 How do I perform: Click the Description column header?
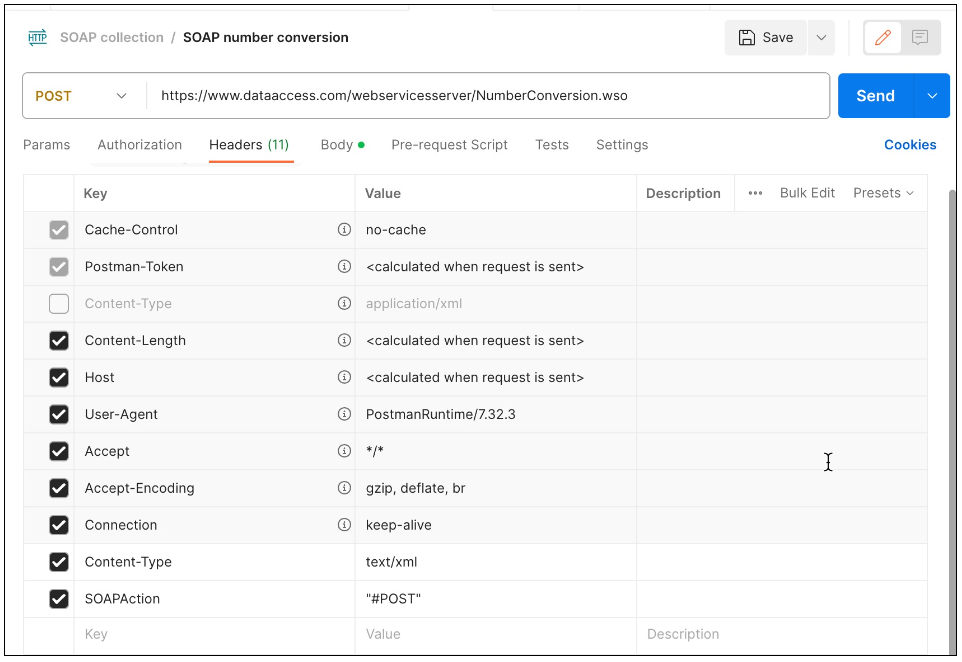click(x=683, y=193)
